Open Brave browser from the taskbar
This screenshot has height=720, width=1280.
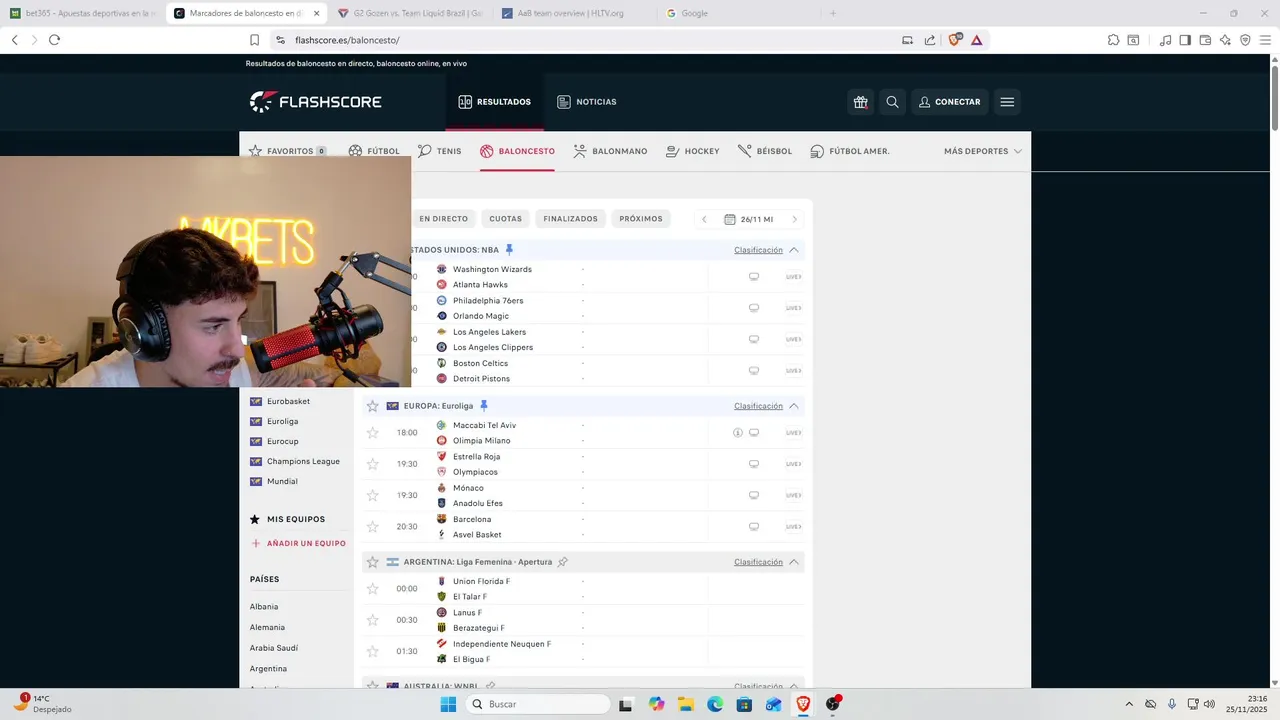(803, 704)
